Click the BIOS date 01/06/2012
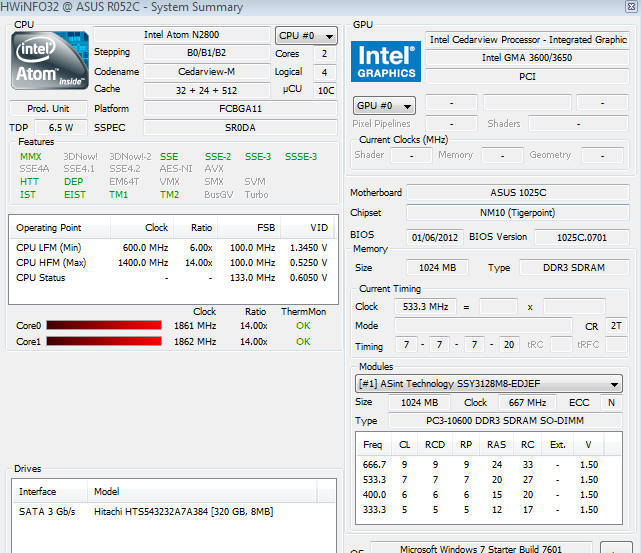The height and width of the screenshot is (553, 641). pos(435,237)
